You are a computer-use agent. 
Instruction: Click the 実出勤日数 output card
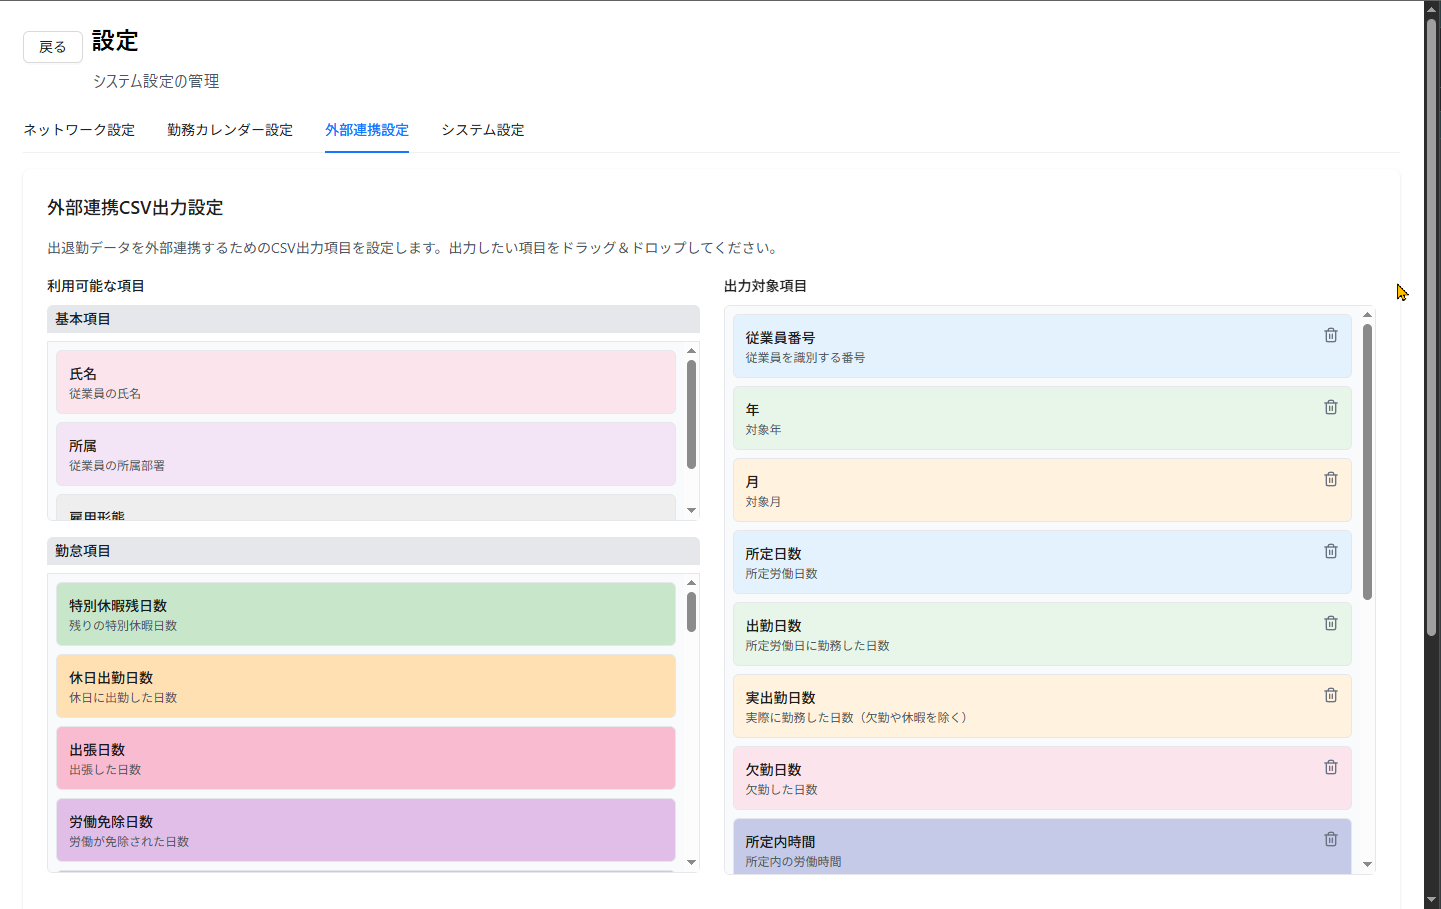pos(1042,706)
